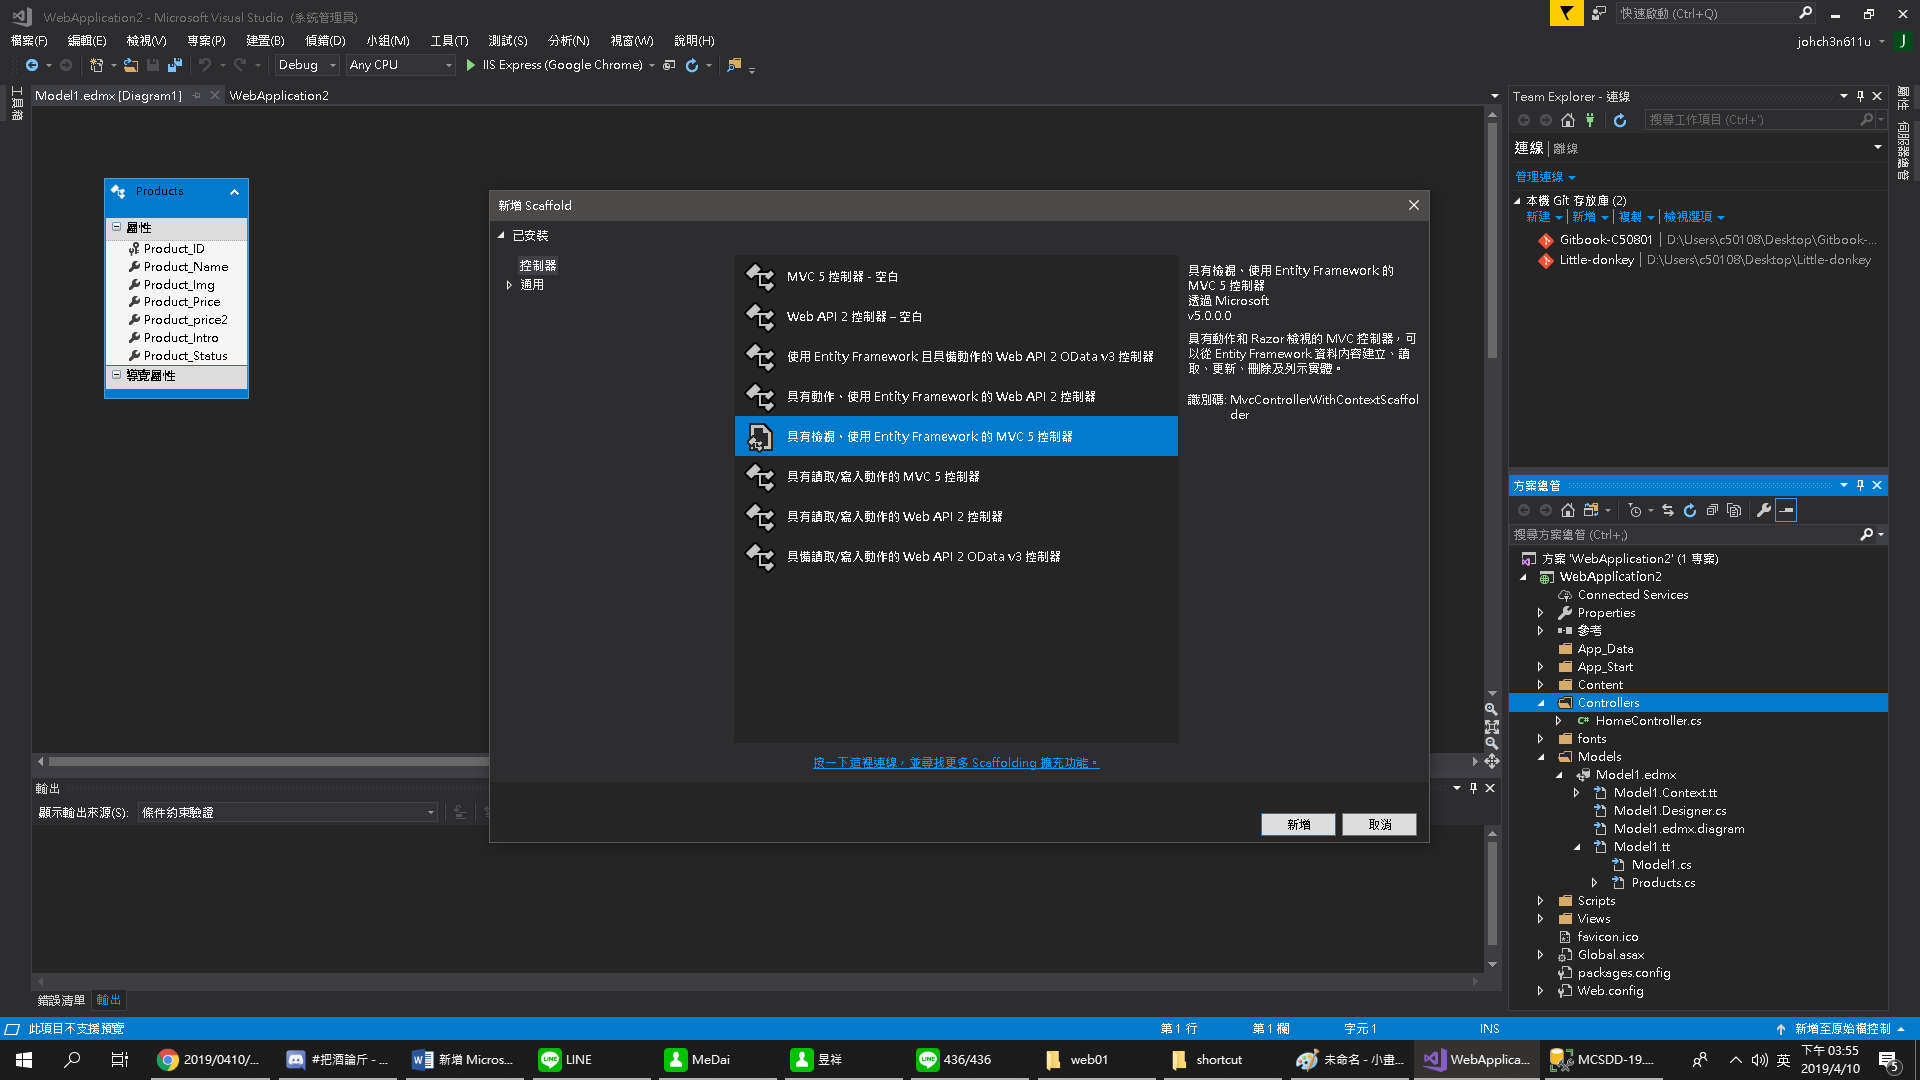Click the 檢視選項 link in Team Explorer
This screenshot has height=1080, width=1920.
pyautogui.click(x=1688, y=217)
